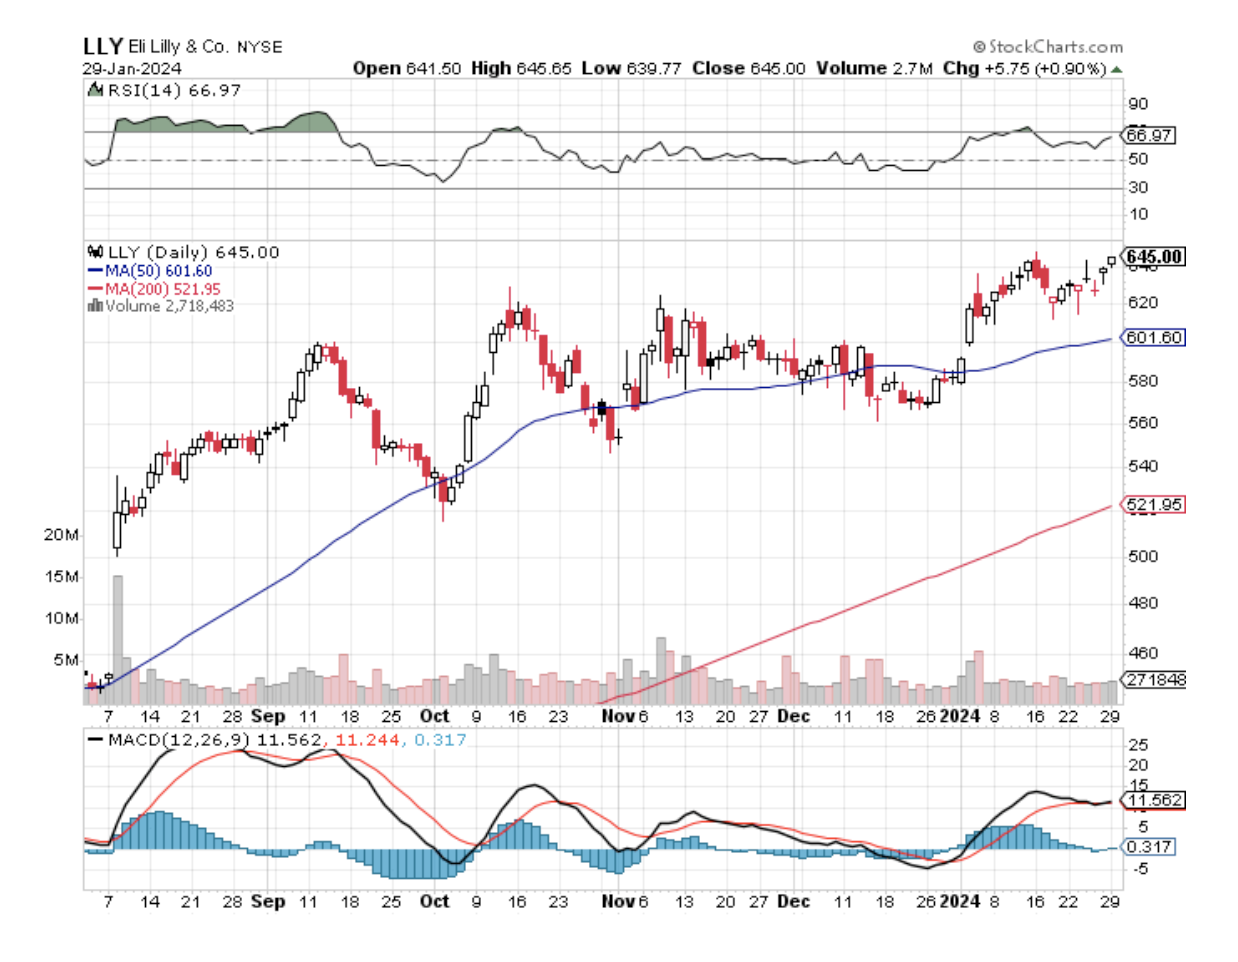Click the black line swatch before MACD(12,26,9)
The height and width of the screenshot is (962, 1238).
96,740
